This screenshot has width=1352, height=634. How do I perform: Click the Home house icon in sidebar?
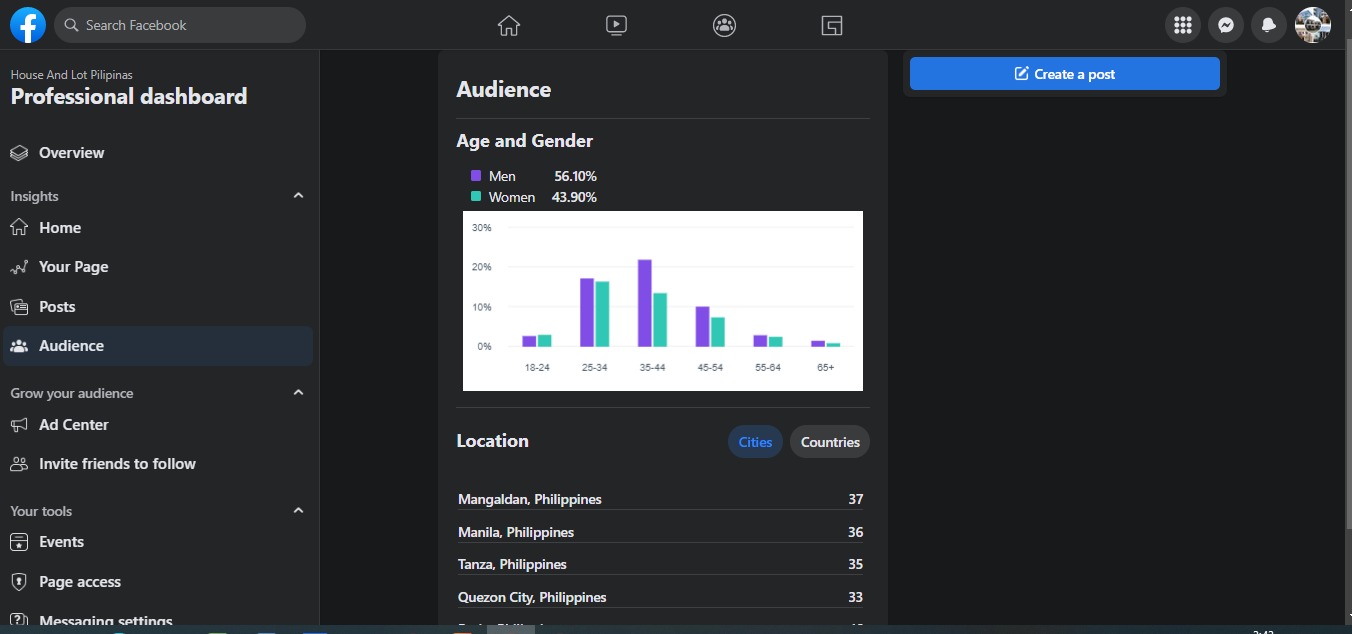(x=19, y=228)
